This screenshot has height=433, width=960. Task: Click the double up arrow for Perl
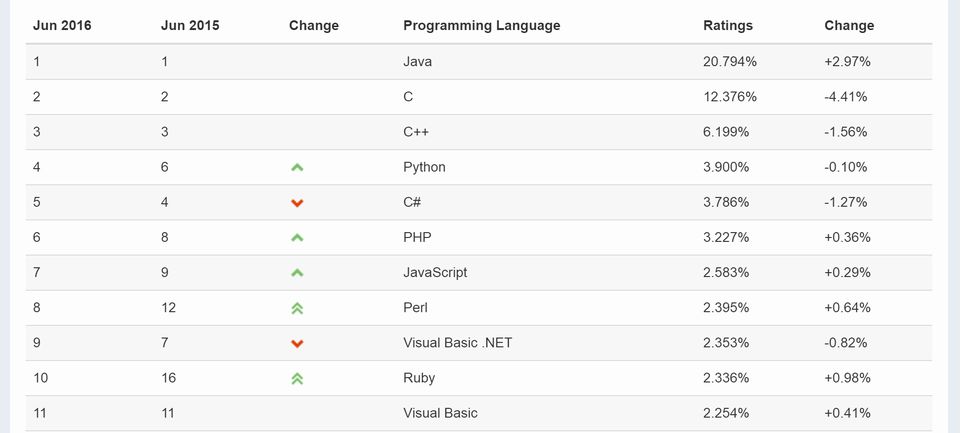297,308
